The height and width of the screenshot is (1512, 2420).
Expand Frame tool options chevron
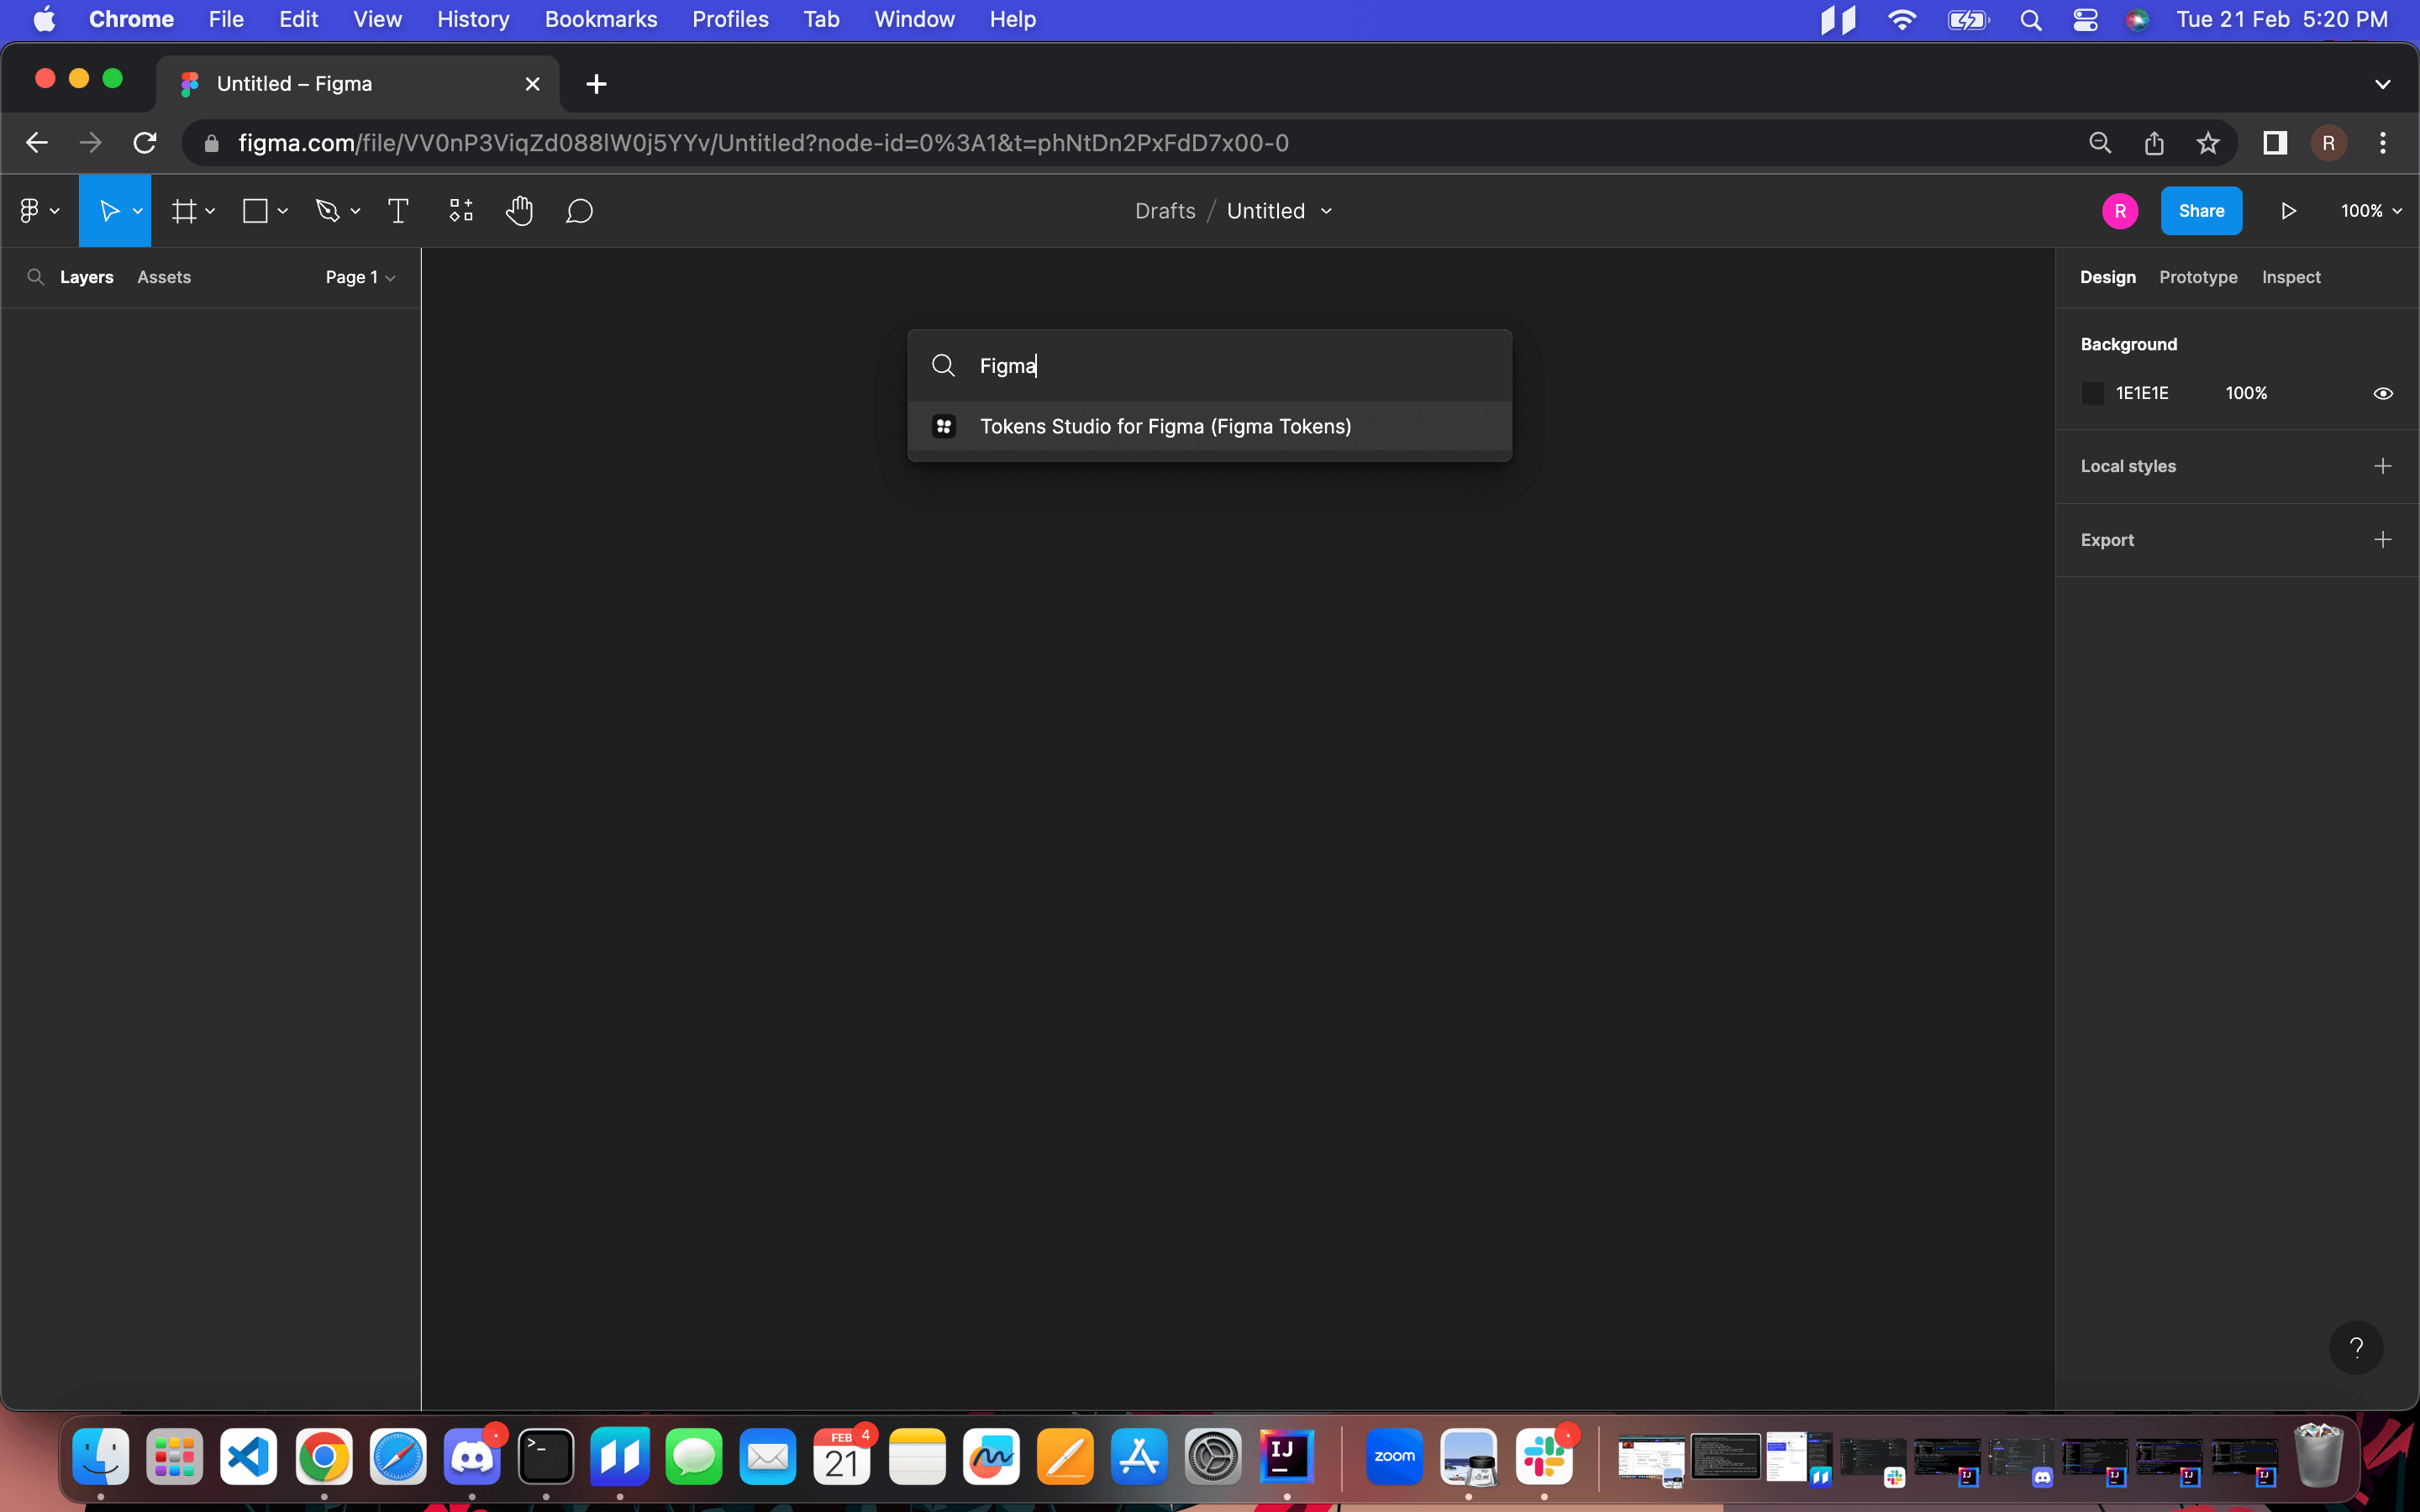(210, 211)
